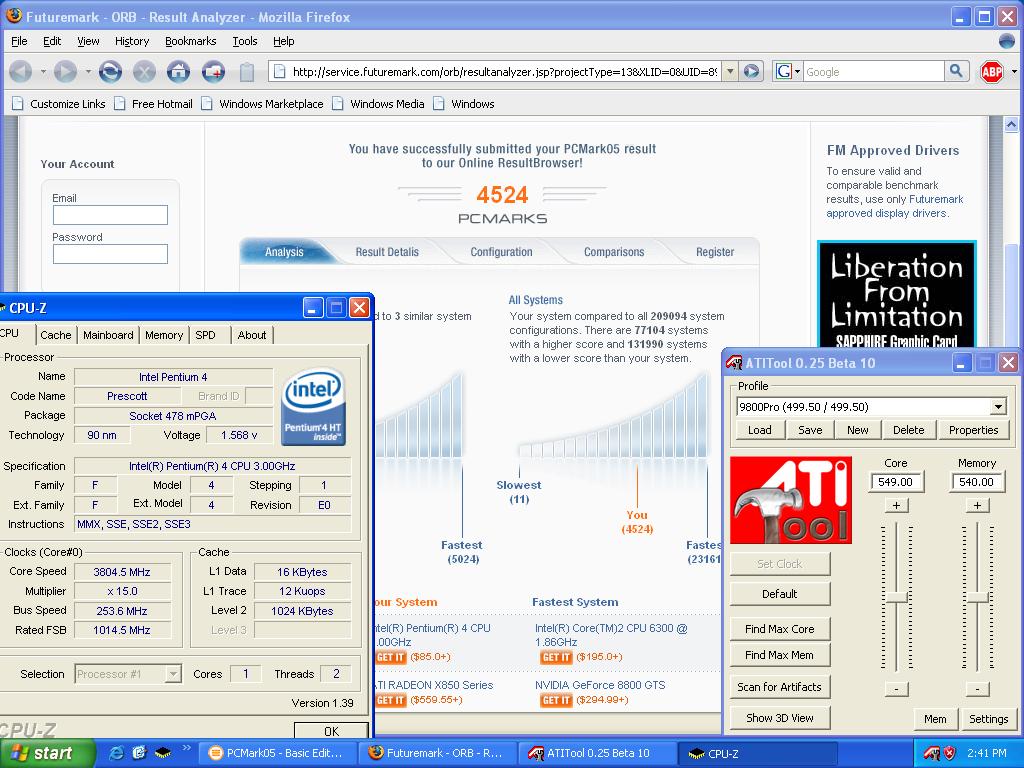The width and height of the screenshot is (1024, 768).
Task: Click the Memory clock slider handle
Action: tap(977, 597)
